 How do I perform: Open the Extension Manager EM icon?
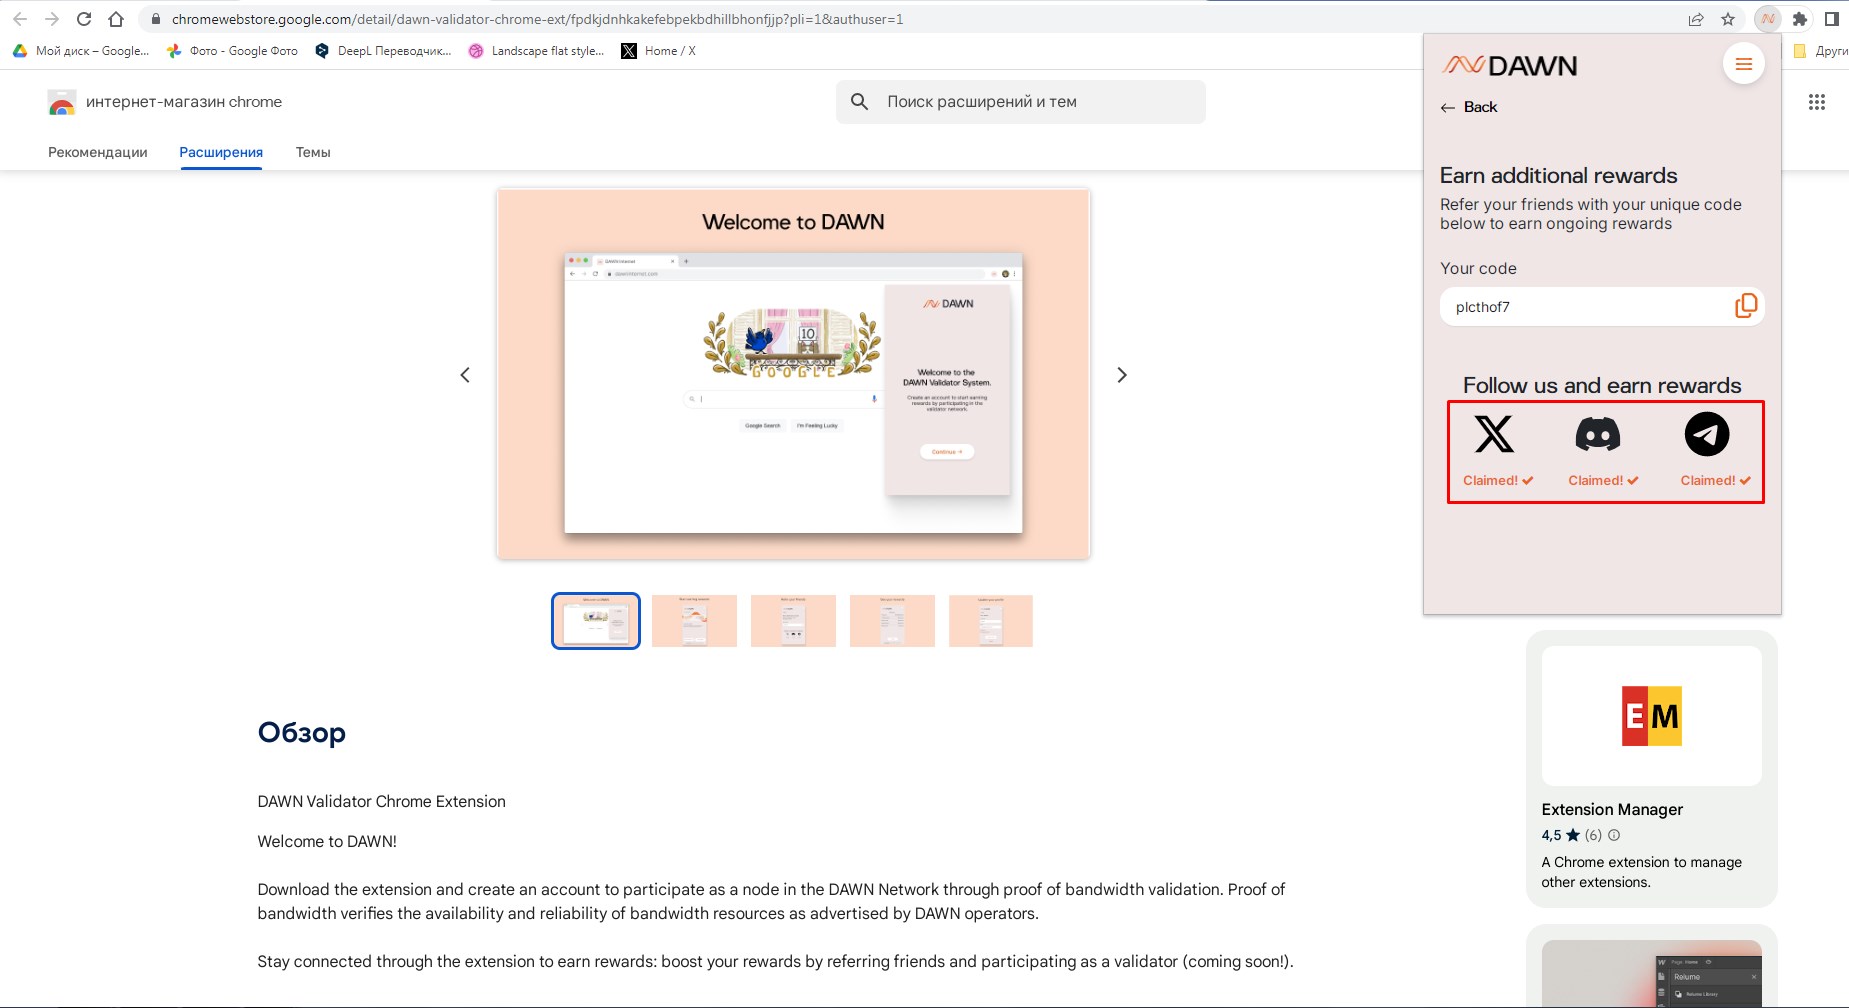click(1652, 716)
